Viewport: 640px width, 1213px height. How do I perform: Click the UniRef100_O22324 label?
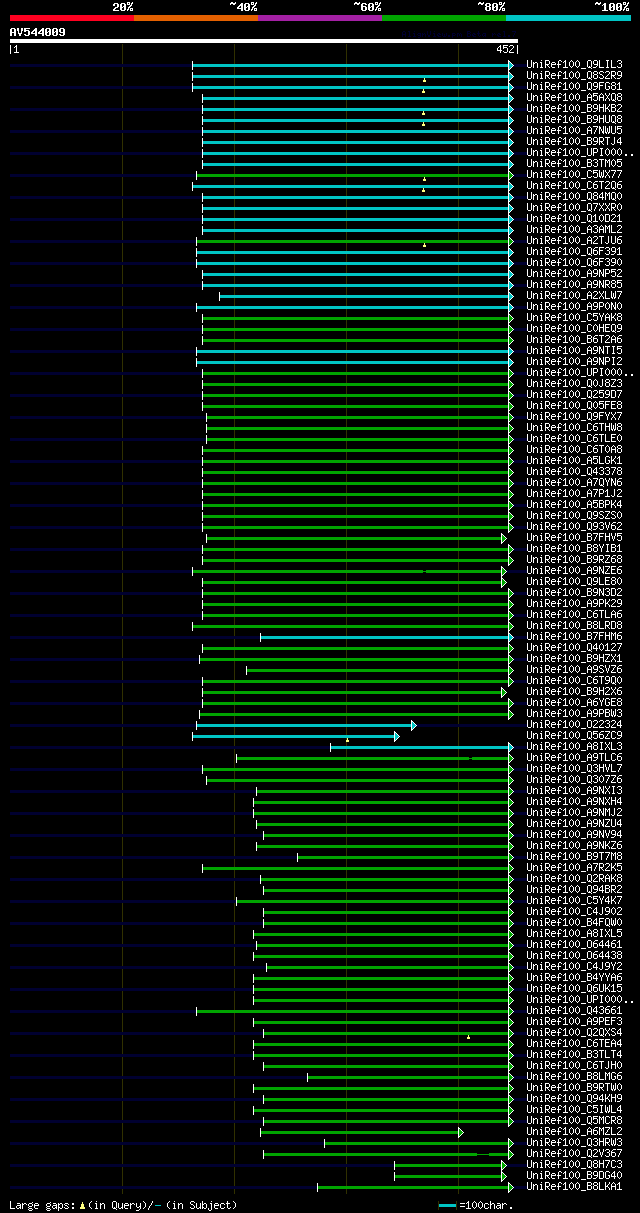tap(574, 724)
